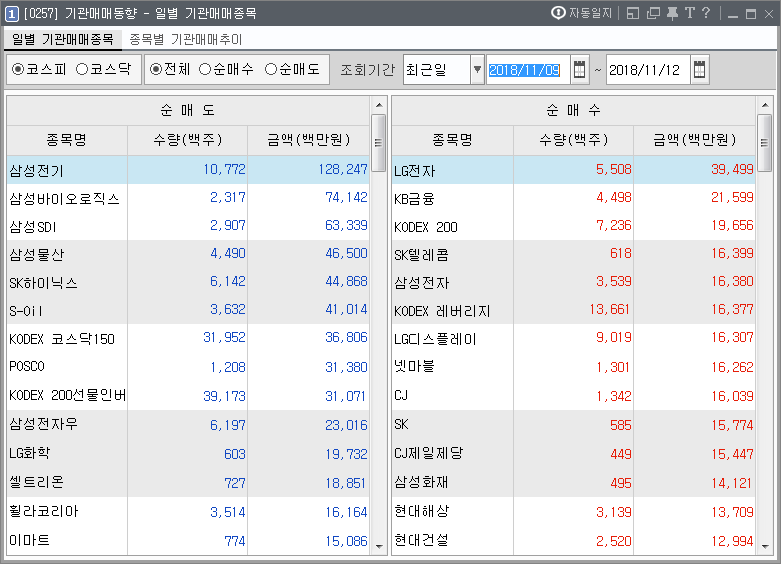781x564 pixels.
Task: Select CJ제일제당 row
Action: 574,454
